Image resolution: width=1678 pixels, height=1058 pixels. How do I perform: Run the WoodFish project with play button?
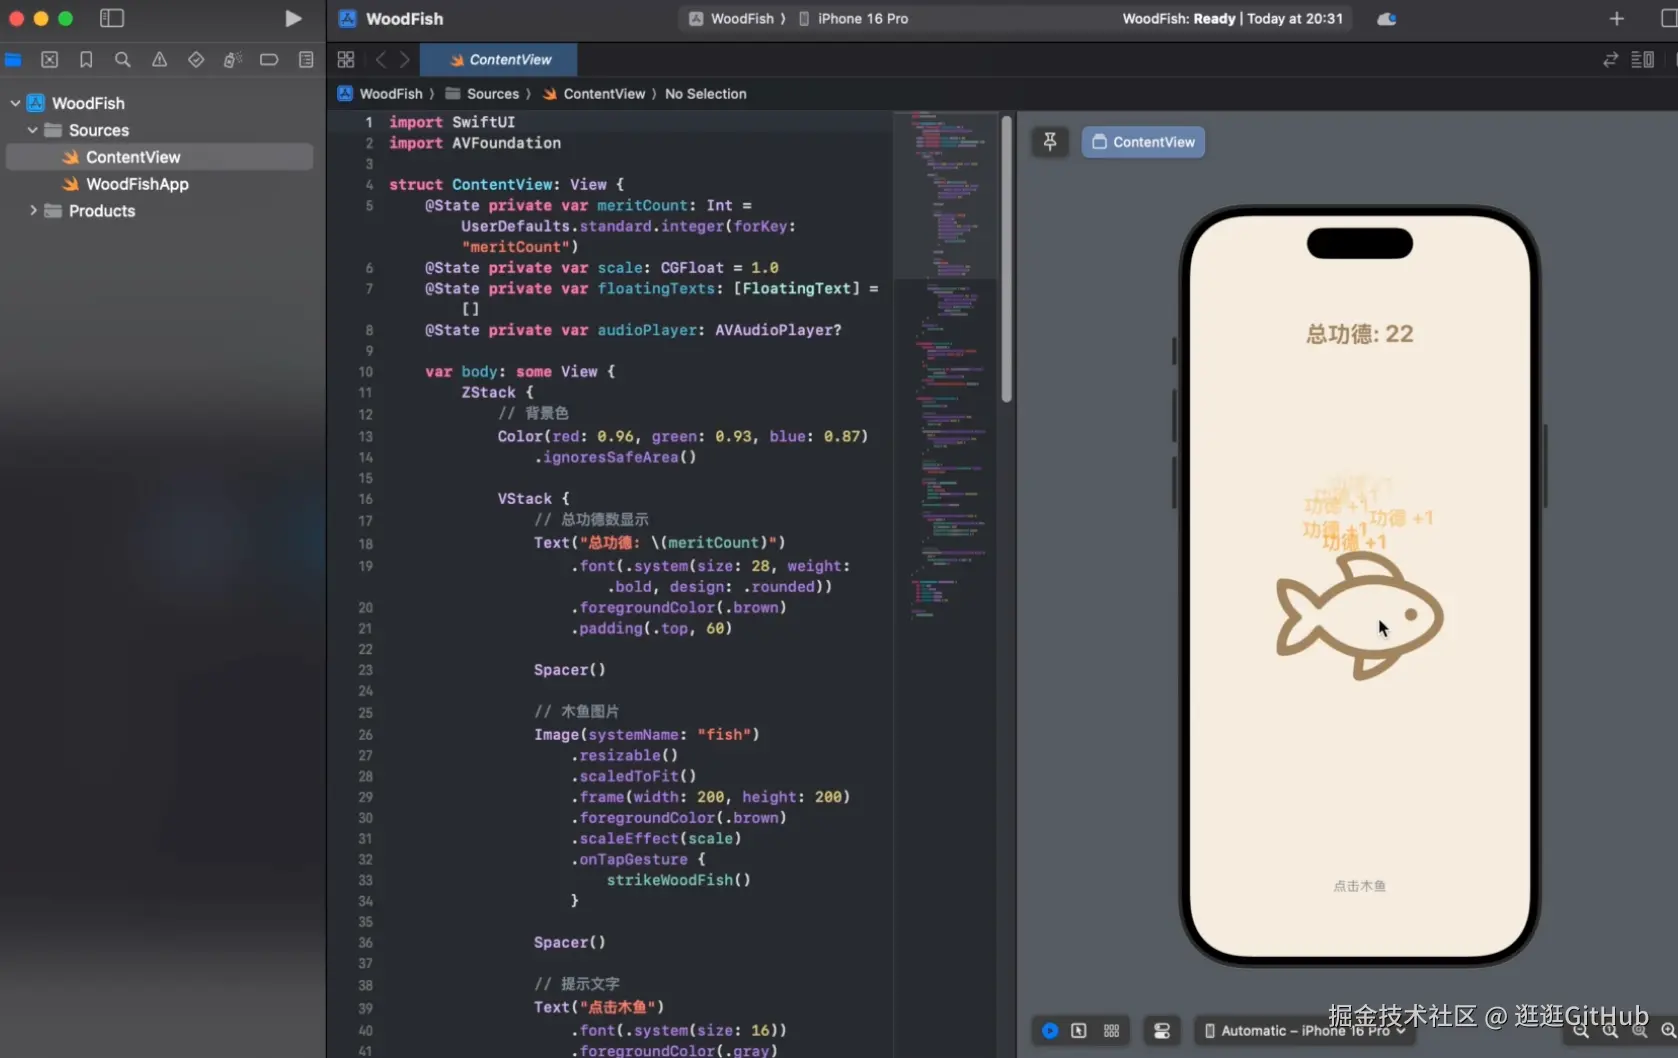pos(293,18)
